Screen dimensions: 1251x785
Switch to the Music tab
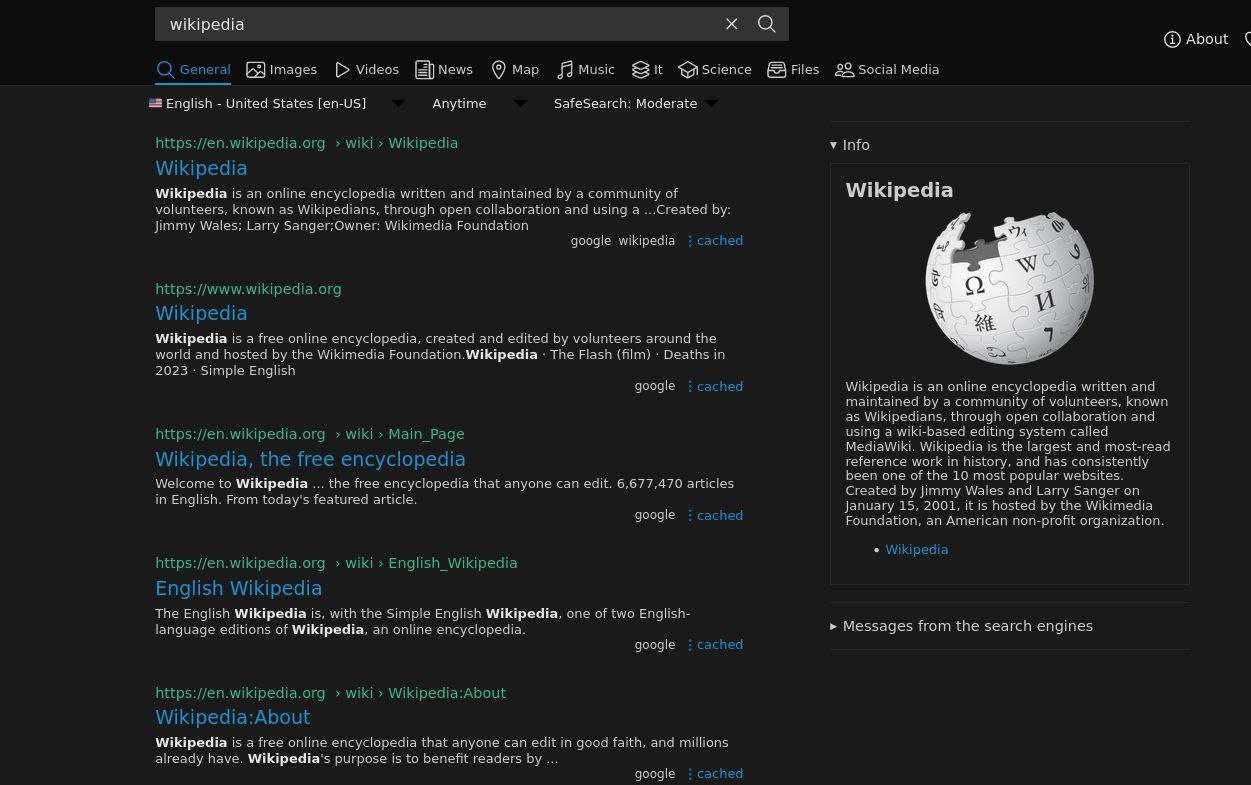point(586,70)
